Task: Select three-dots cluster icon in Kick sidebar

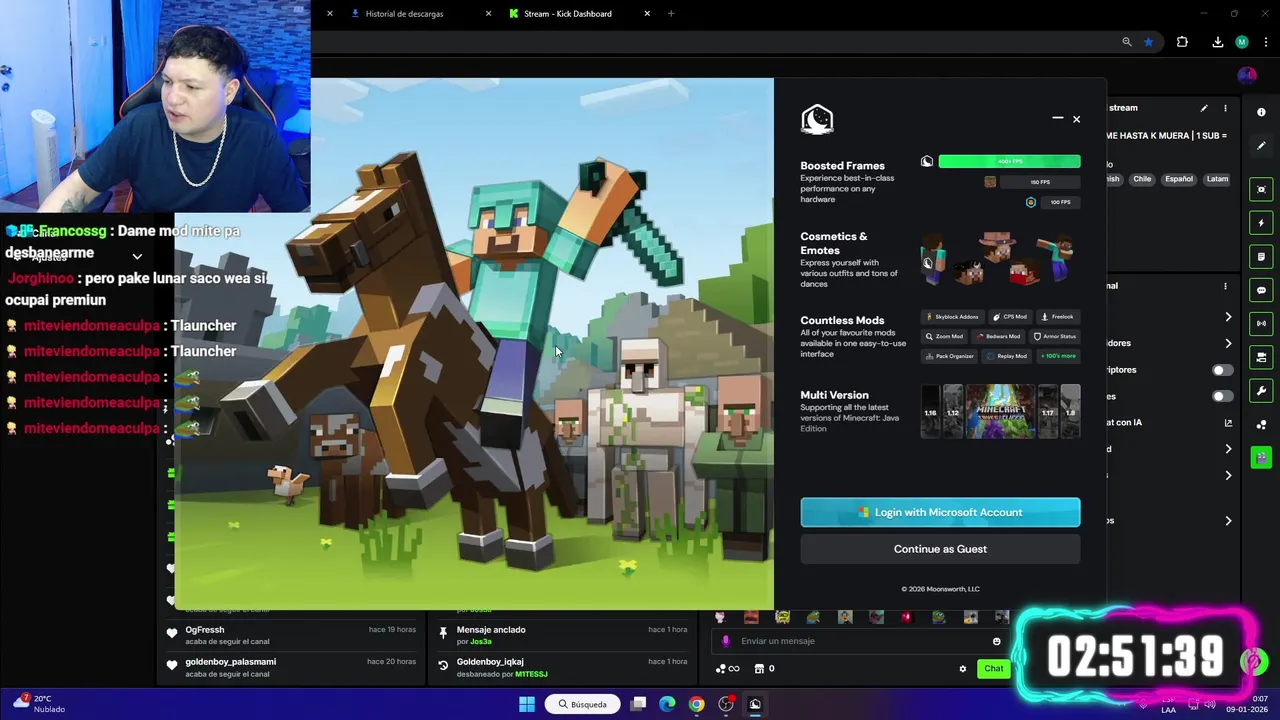Action: (x=1261, y=424)
